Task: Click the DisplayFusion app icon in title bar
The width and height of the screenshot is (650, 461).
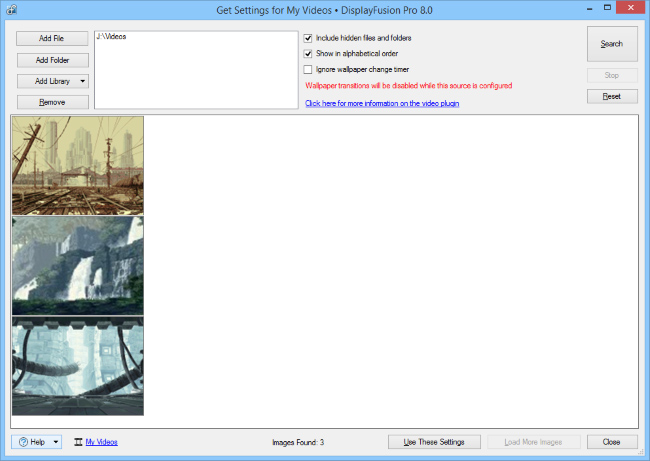Action: [x=12, y=9]
